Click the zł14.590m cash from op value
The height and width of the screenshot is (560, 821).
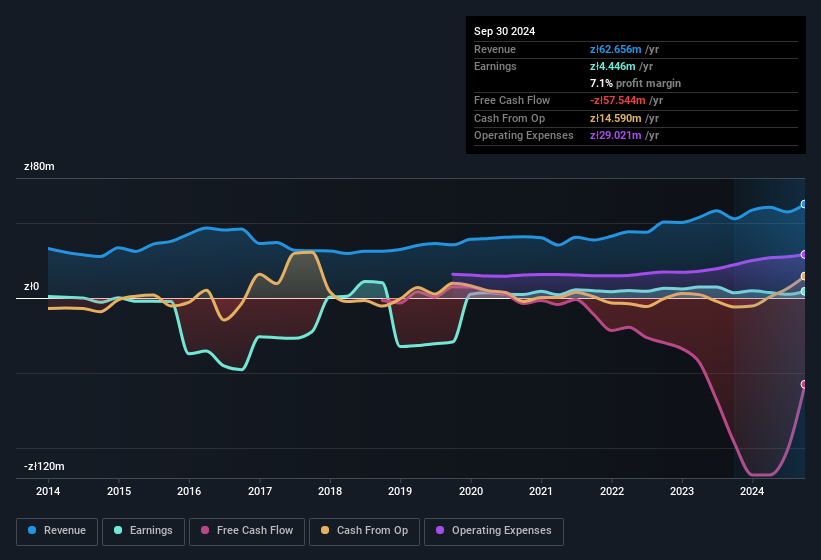pos(616,118)
